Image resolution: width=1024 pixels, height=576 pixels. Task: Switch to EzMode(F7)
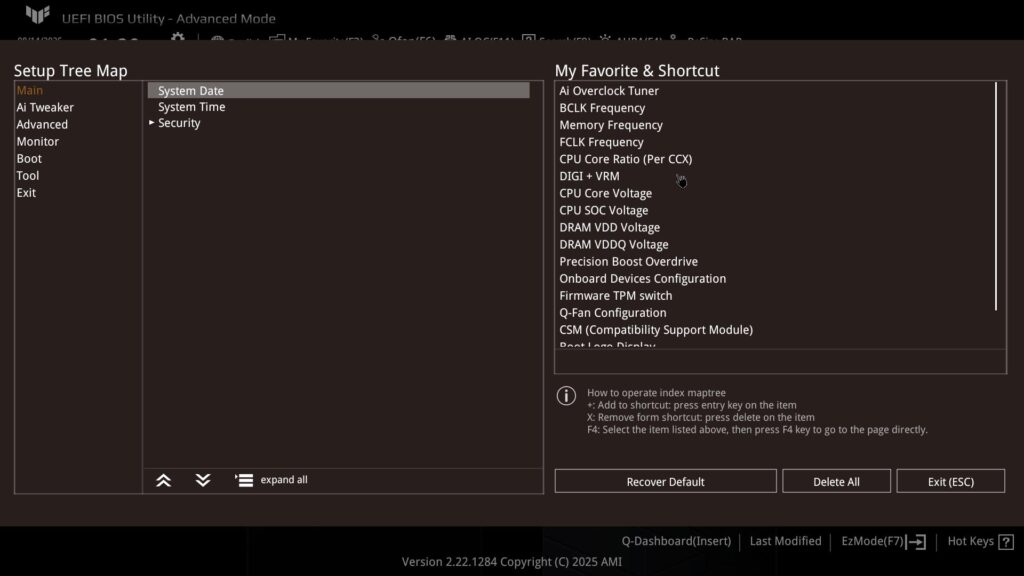click(872, 541)
